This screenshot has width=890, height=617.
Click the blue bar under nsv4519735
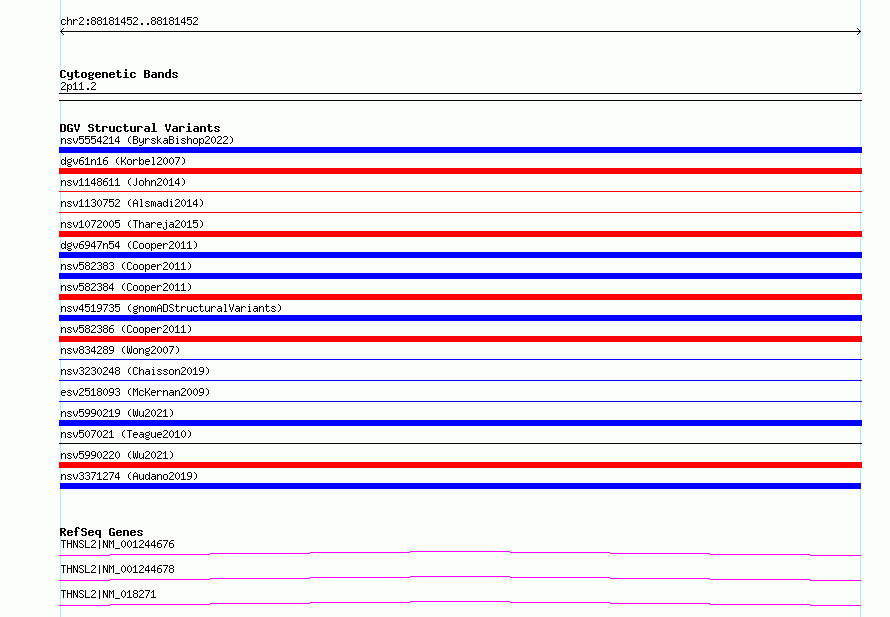(x=460, y=318)
